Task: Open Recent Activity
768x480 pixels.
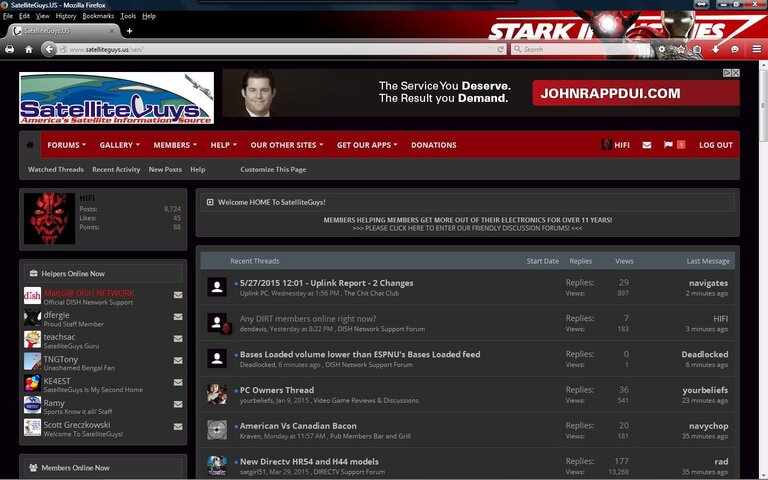Action: 116,169
